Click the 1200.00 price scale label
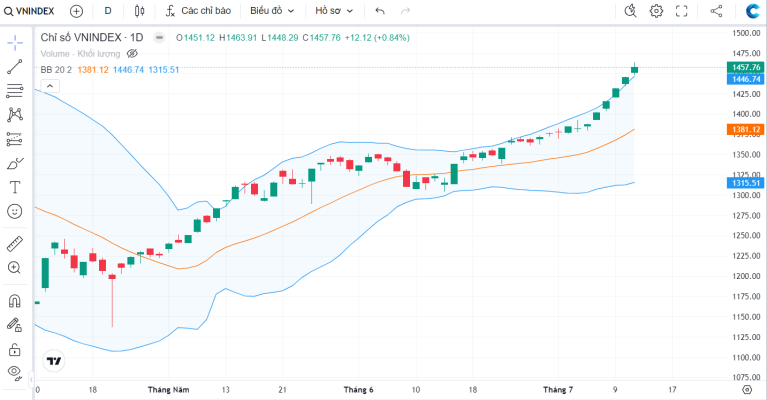767x400 pixels. 746,276
